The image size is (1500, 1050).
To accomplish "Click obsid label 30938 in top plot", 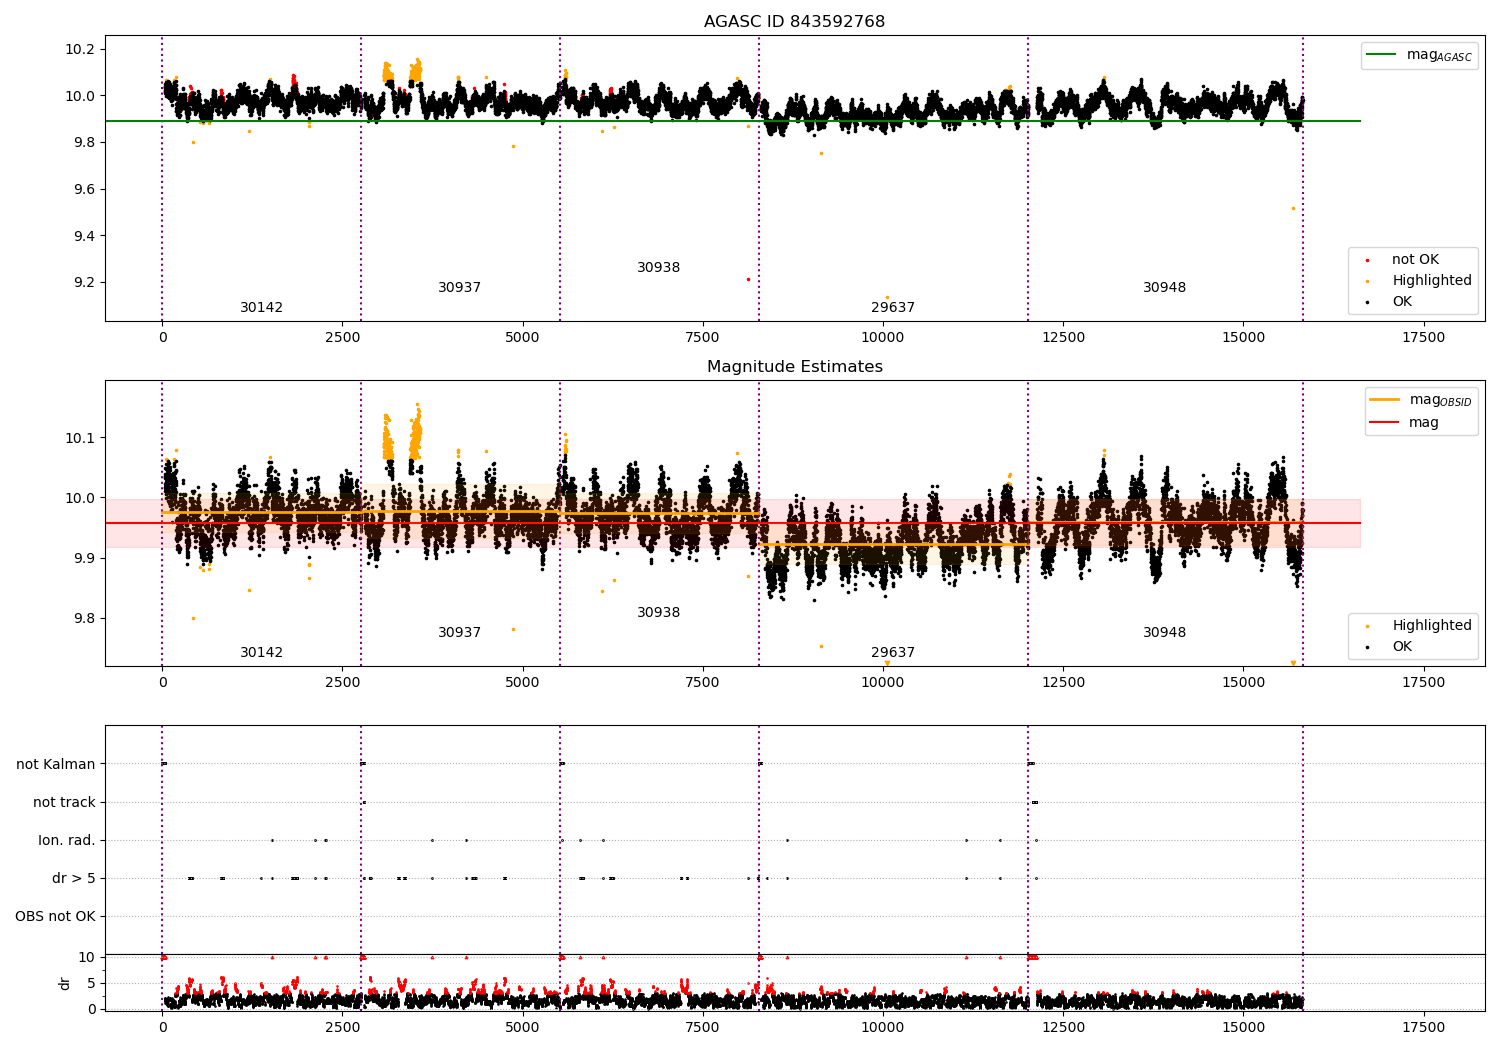I will [658, 267].
